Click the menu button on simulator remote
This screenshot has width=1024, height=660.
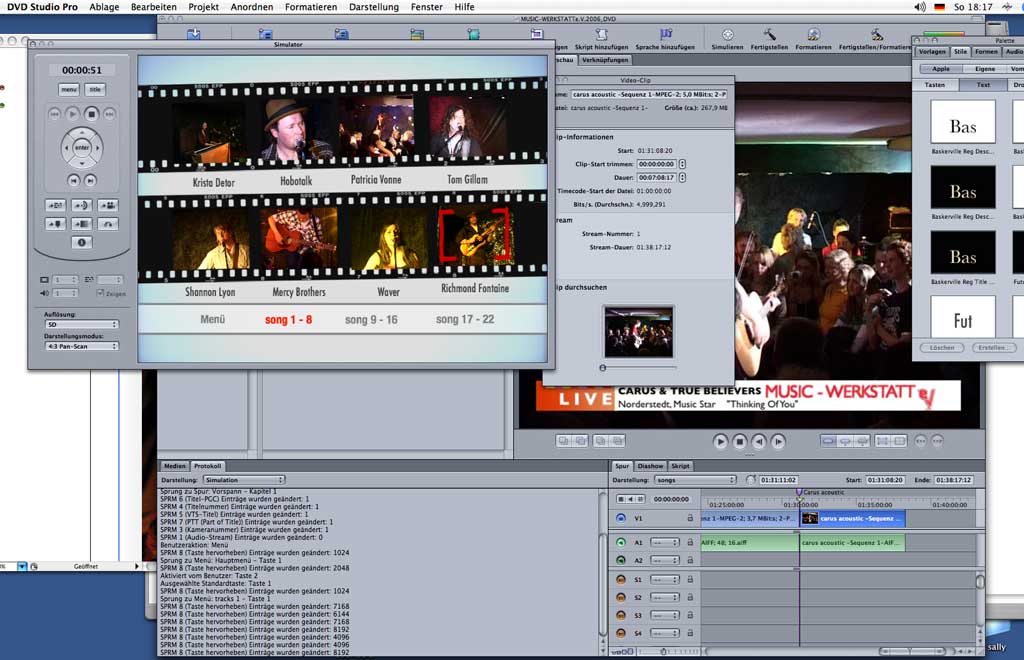click(69, 90)
